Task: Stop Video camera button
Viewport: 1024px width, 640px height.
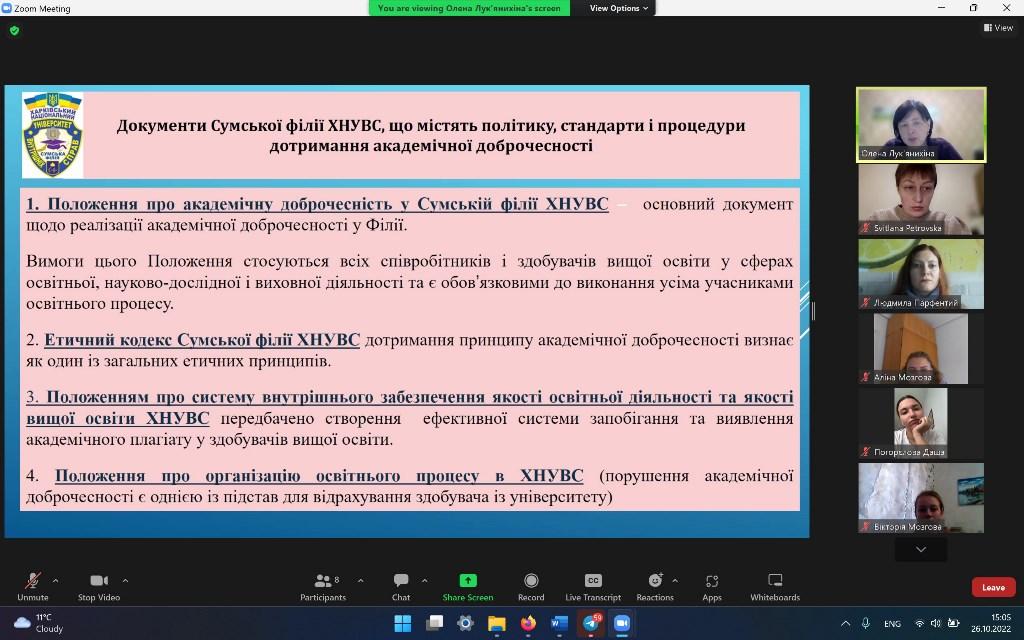Action: pyautogui.click(x=99, y=586)
